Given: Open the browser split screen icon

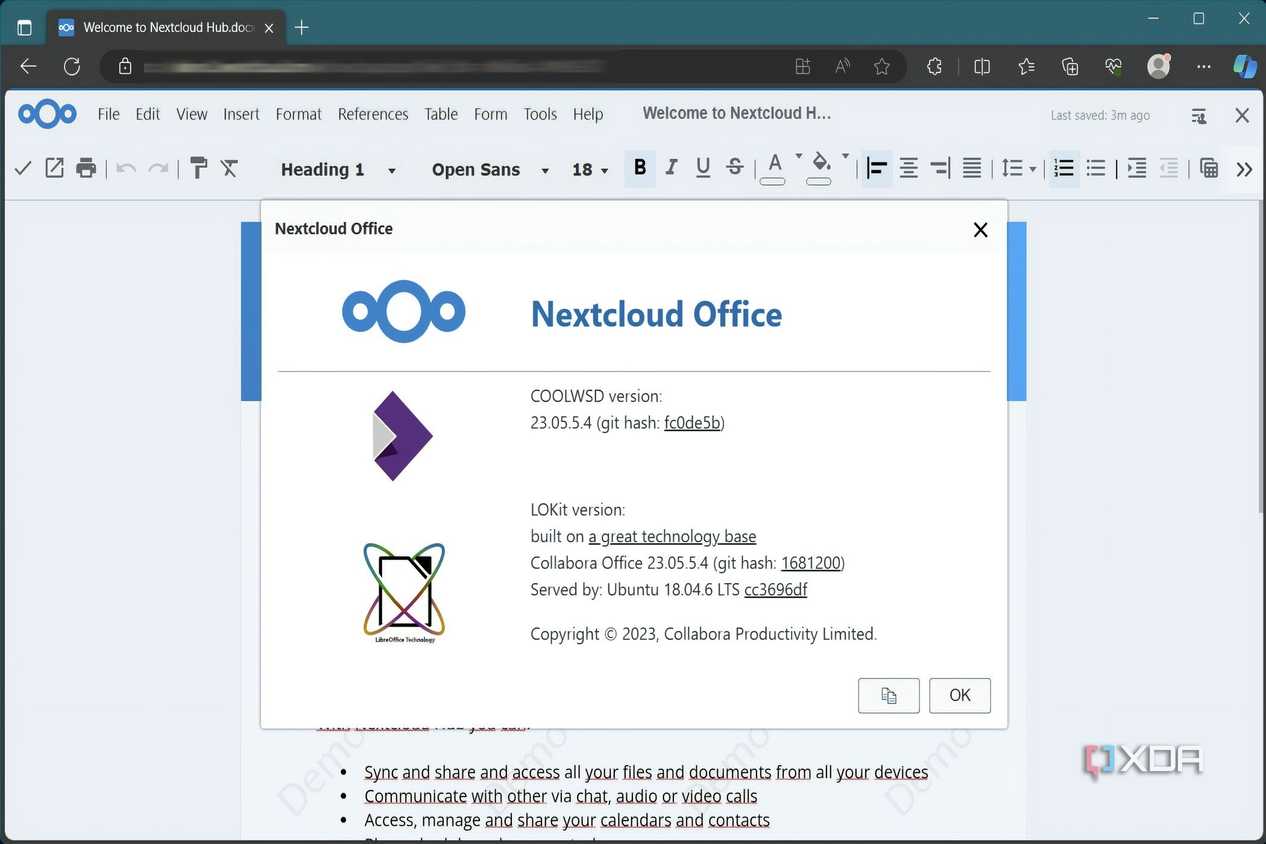Looking at the screenshot, I should 982,66.
